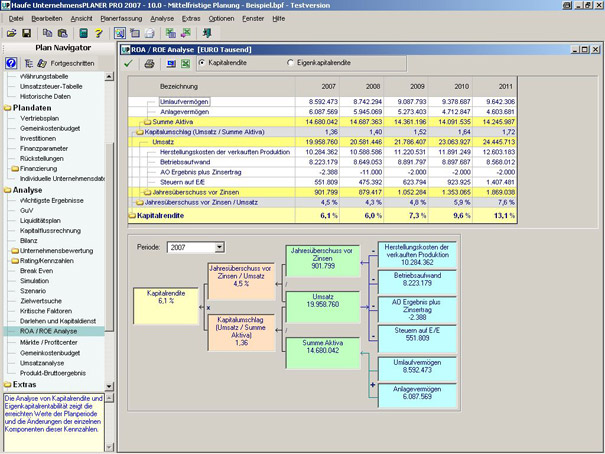
Task: Click the Umlaufvermögen cell in the table
Action: pyautogui.click(x=184, y=102)
